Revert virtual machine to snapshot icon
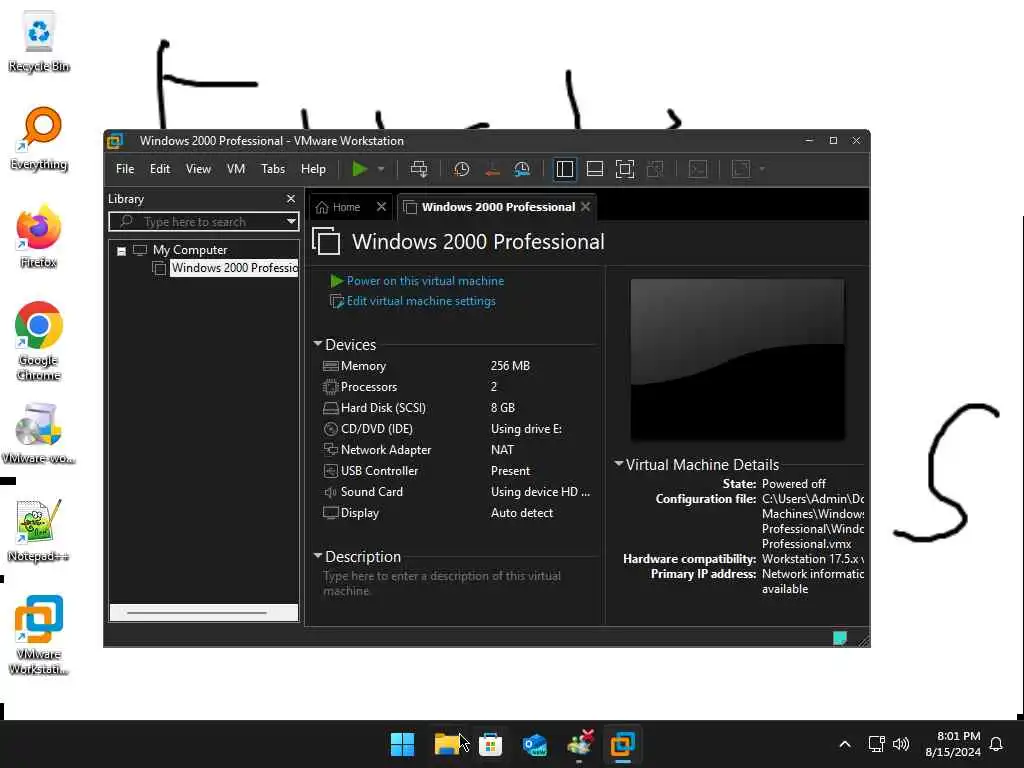The width and height of the screenshot is (1024, 768). [x=492, y=169]
